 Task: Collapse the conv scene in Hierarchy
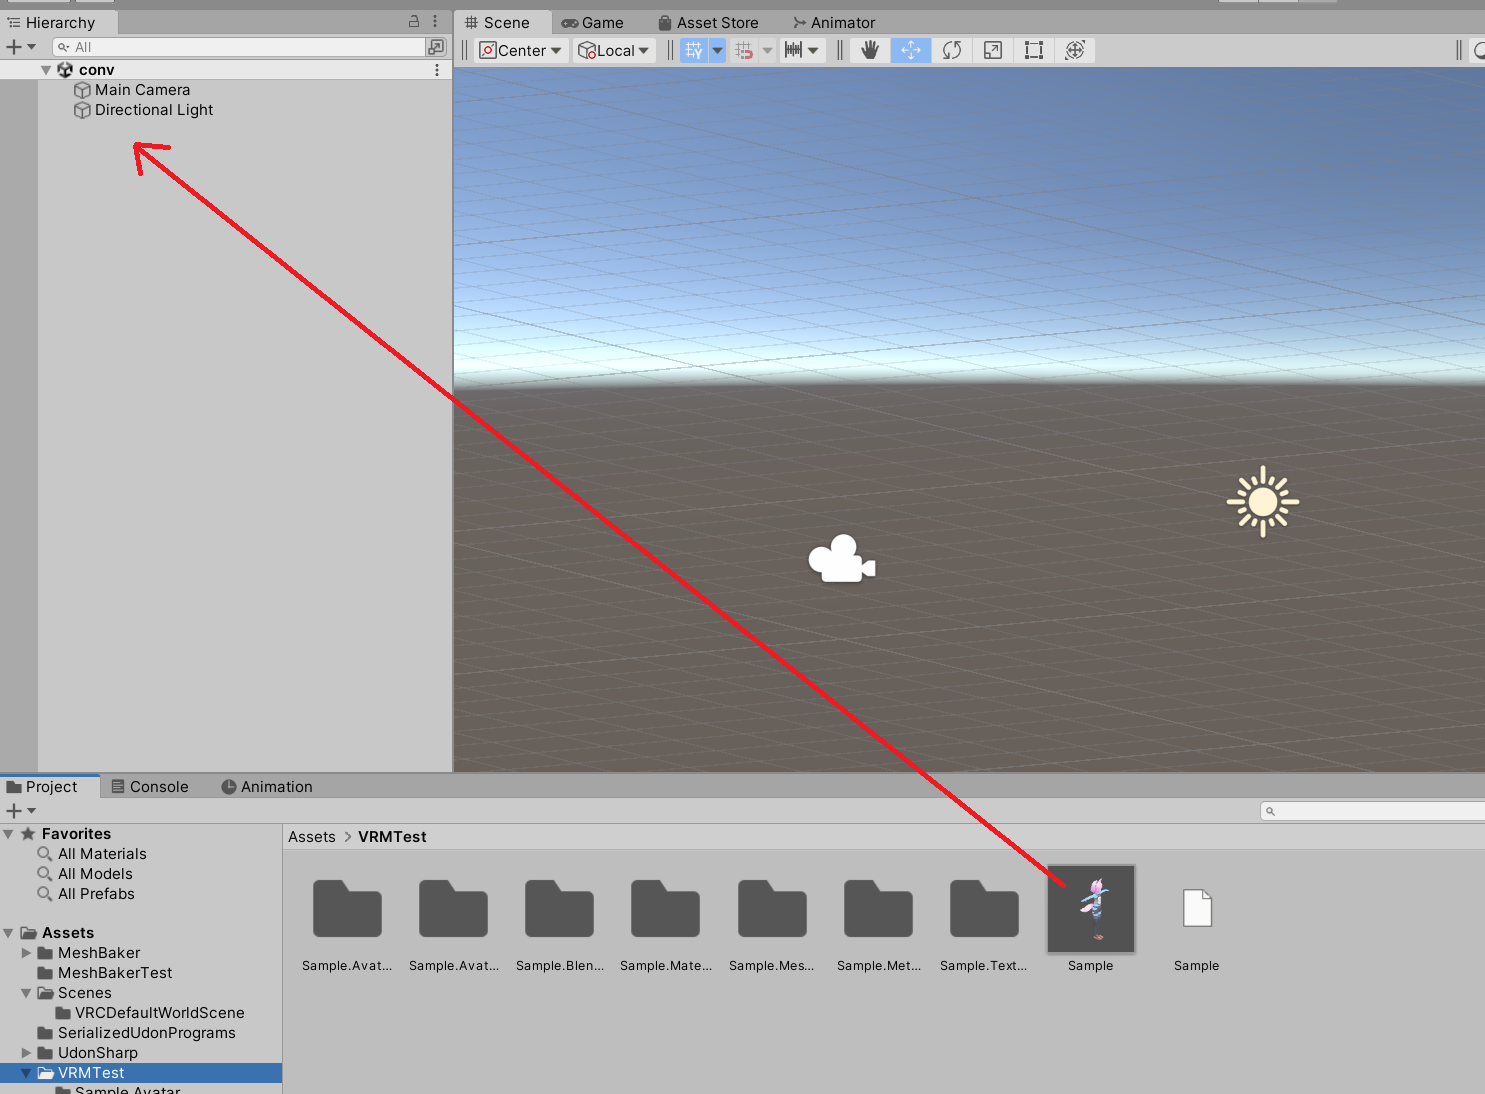pyautogui.click(x=46, y=70)
